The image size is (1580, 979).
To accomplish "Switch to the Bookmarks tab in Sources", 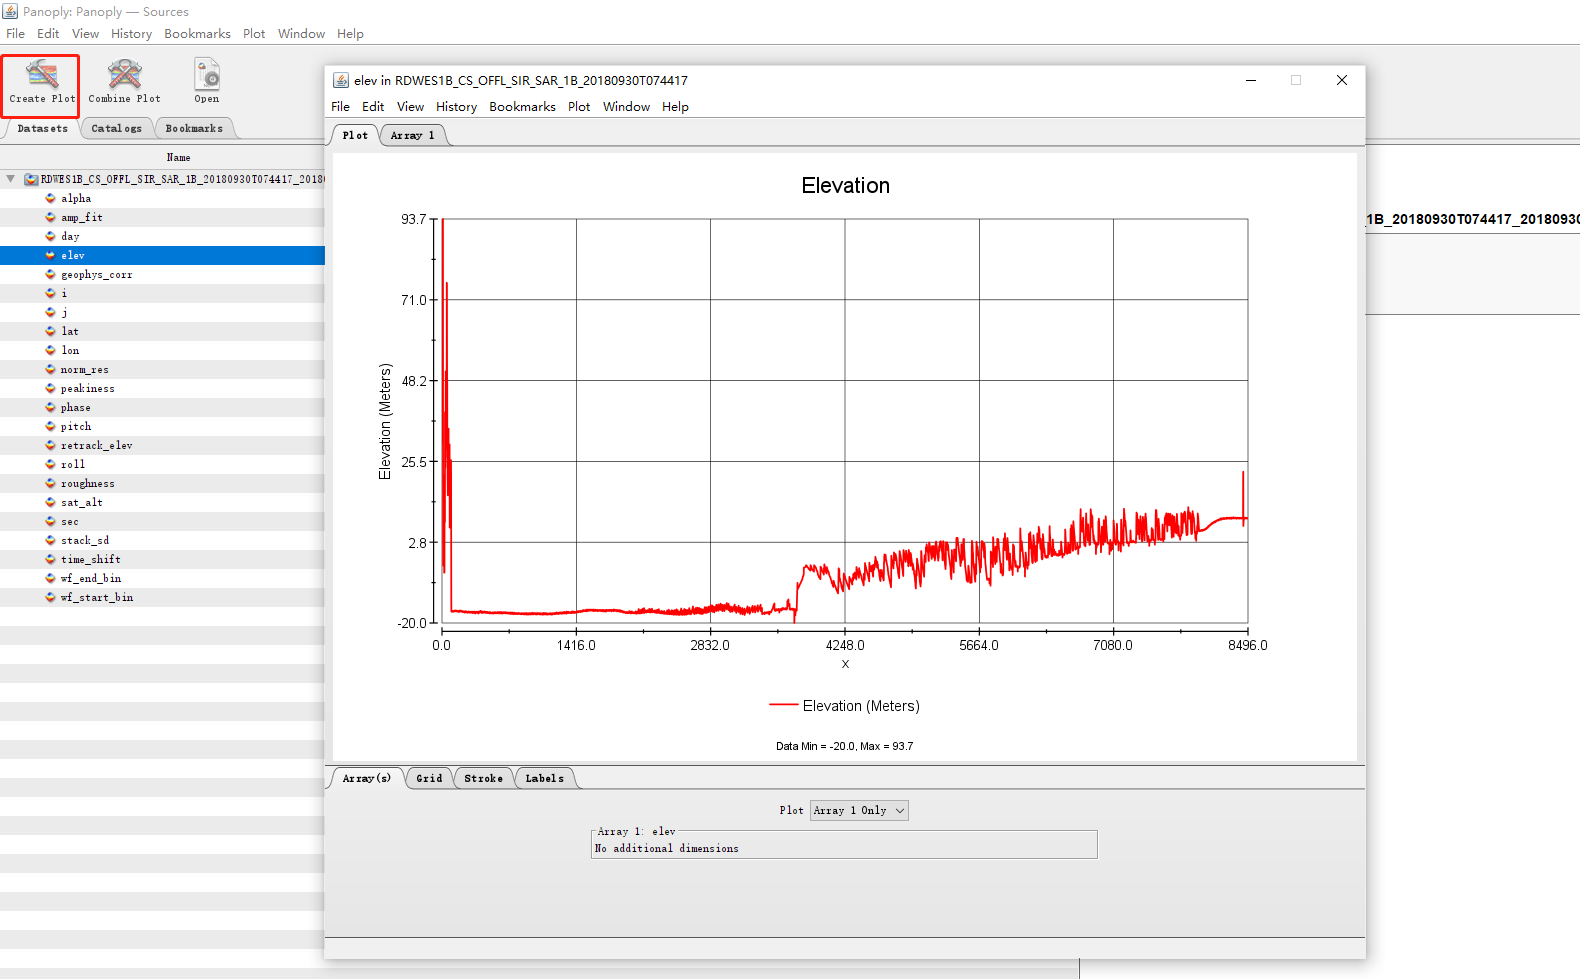I will (194, 128).
